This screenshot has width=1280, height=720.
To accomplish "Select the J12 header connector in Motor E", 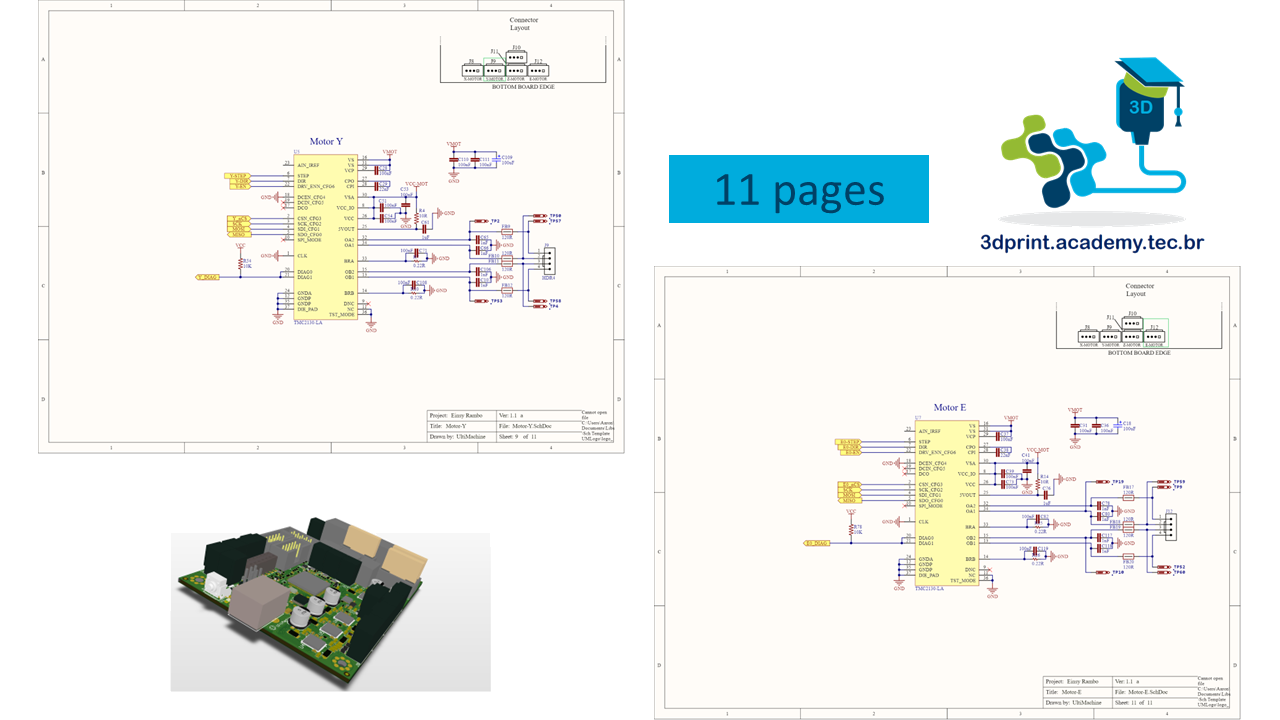I will [x=1171, y=527].
